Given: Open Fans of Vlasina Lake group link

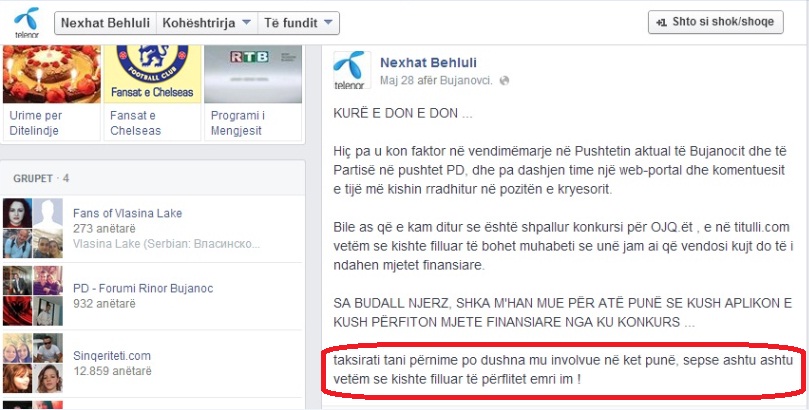Looking at the screenshot, I should (127, 213).
